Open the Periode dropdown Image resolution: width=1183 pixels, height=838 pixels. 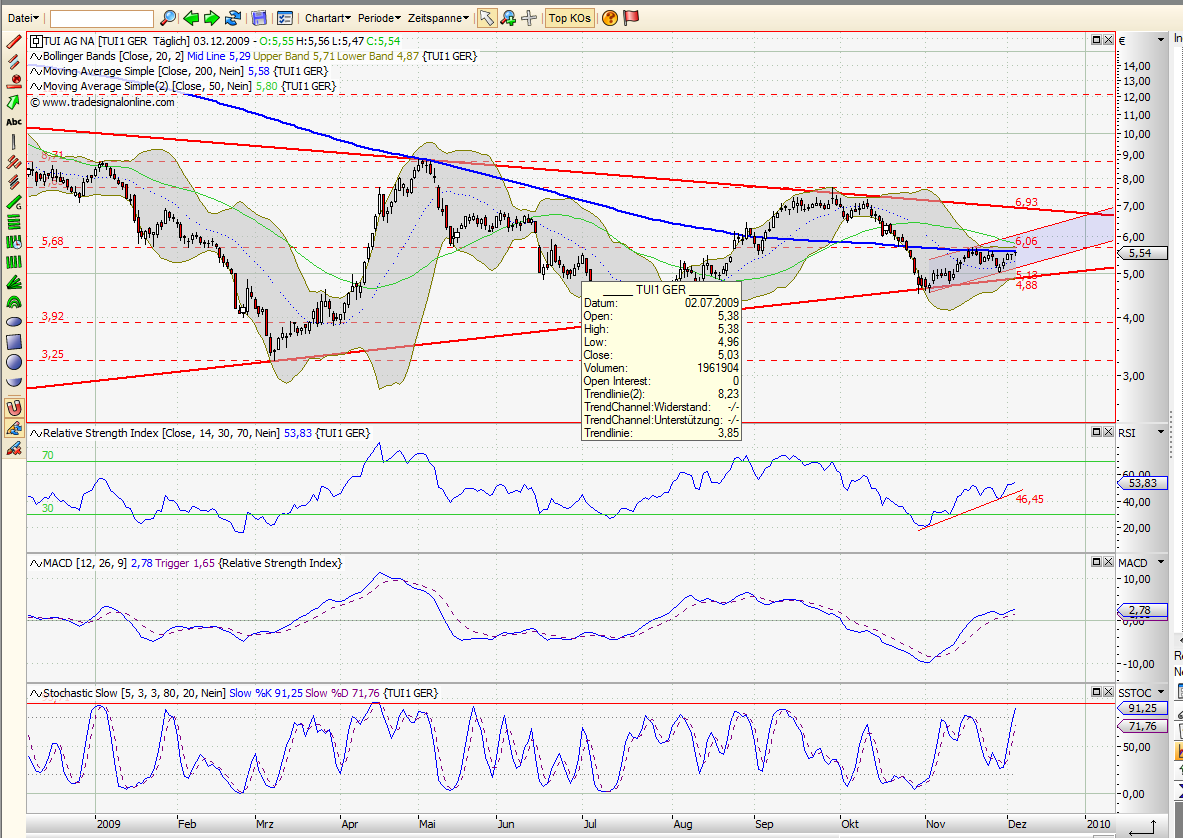[379, 17]
